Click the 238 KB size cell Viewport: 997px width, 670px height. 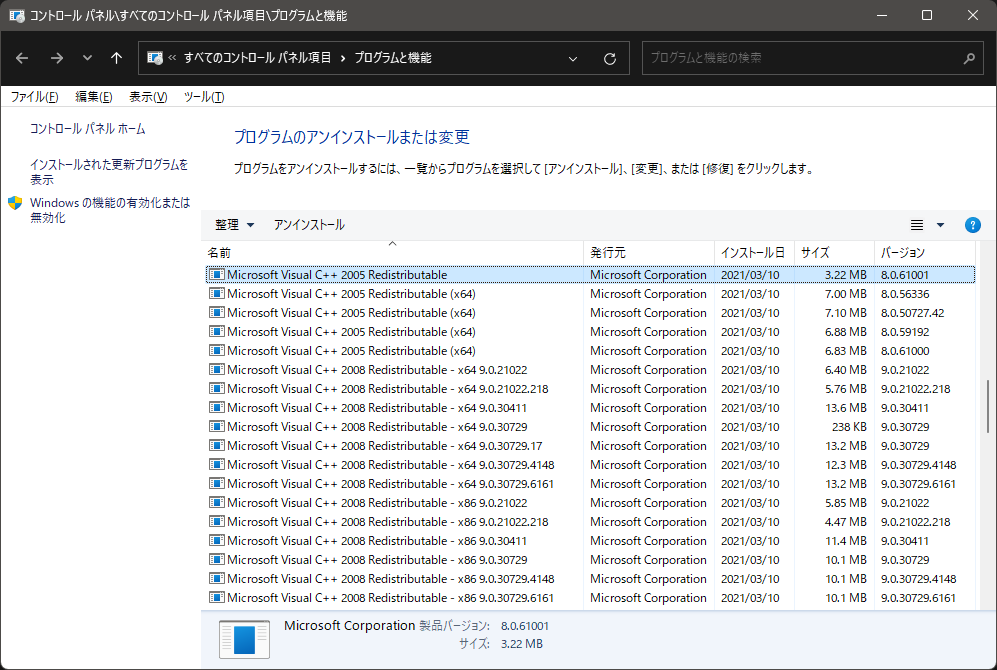coord(849,427)
